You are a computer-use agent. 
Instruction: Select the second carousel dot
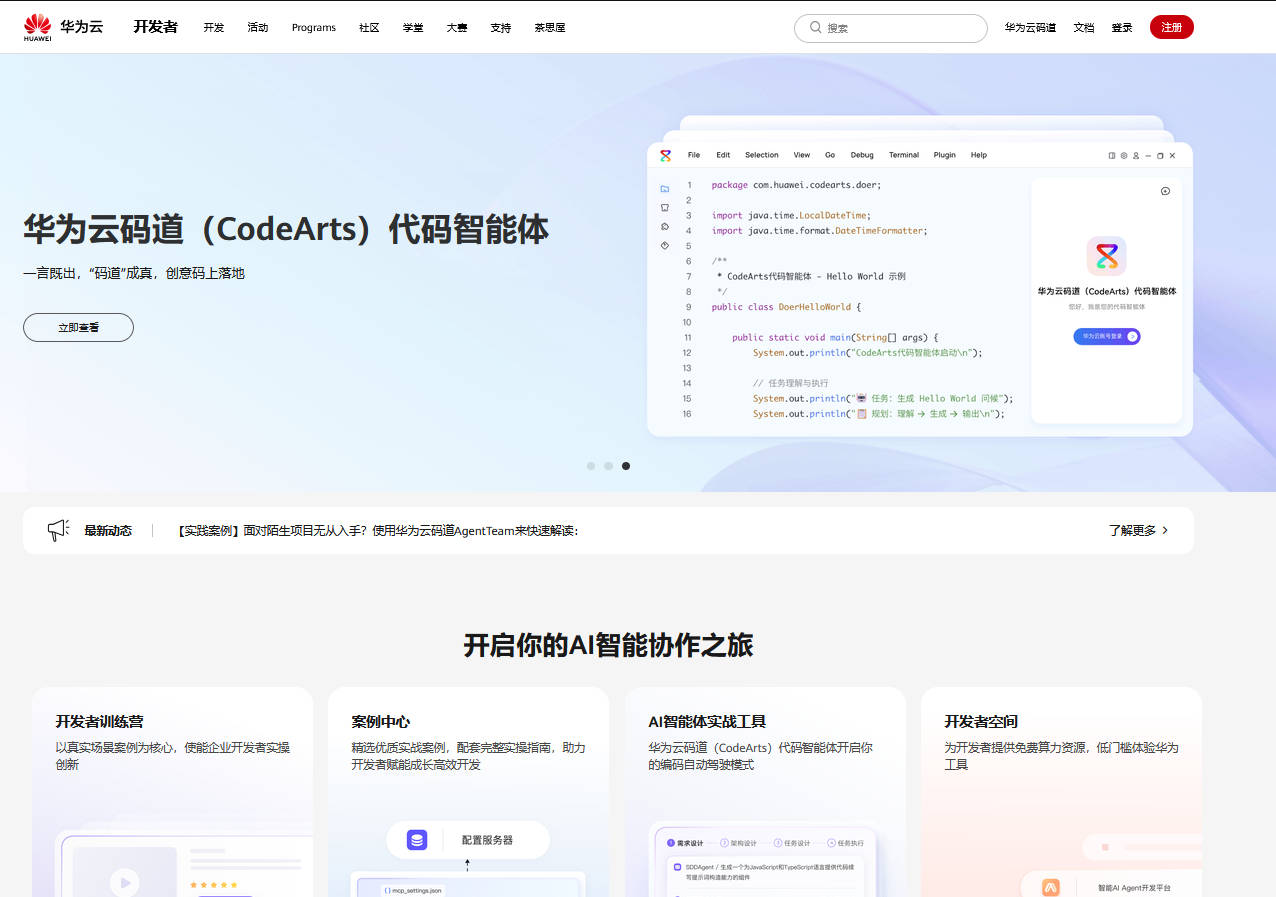tap(608, 466)
